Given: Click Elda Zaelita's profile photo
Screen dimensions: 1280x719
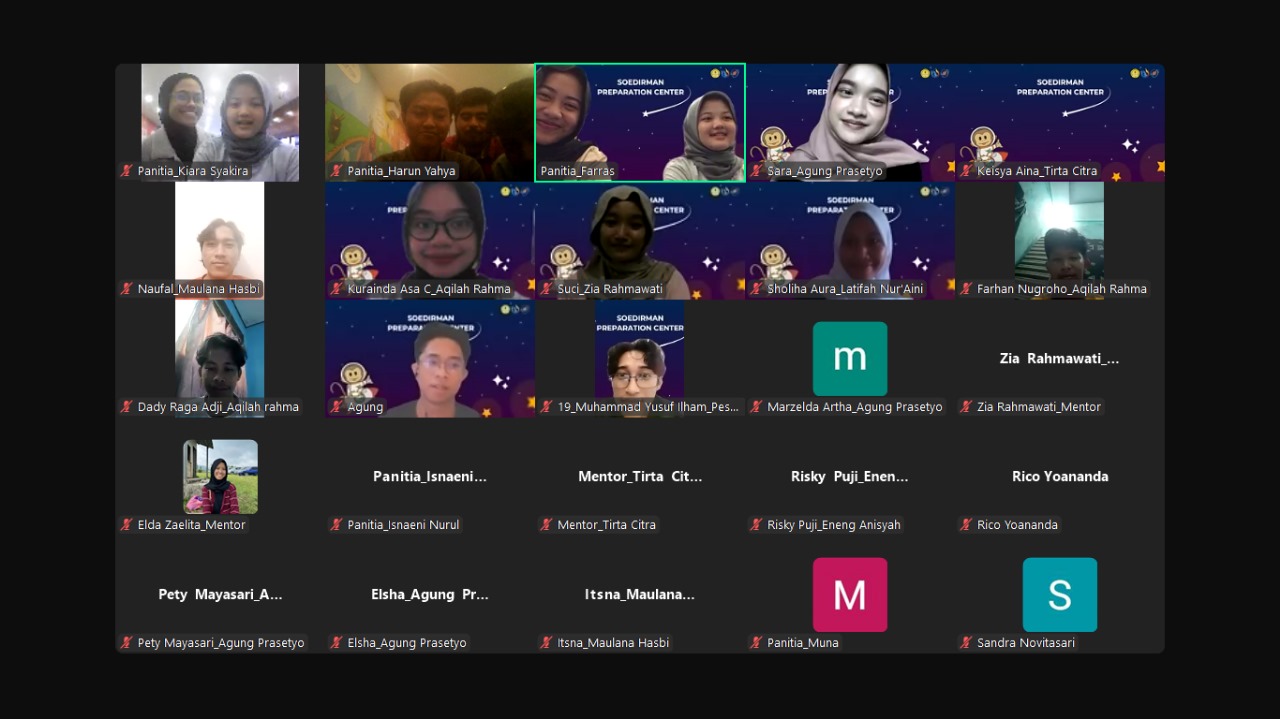Looking at the screenshot, I should tap(220, 476).
